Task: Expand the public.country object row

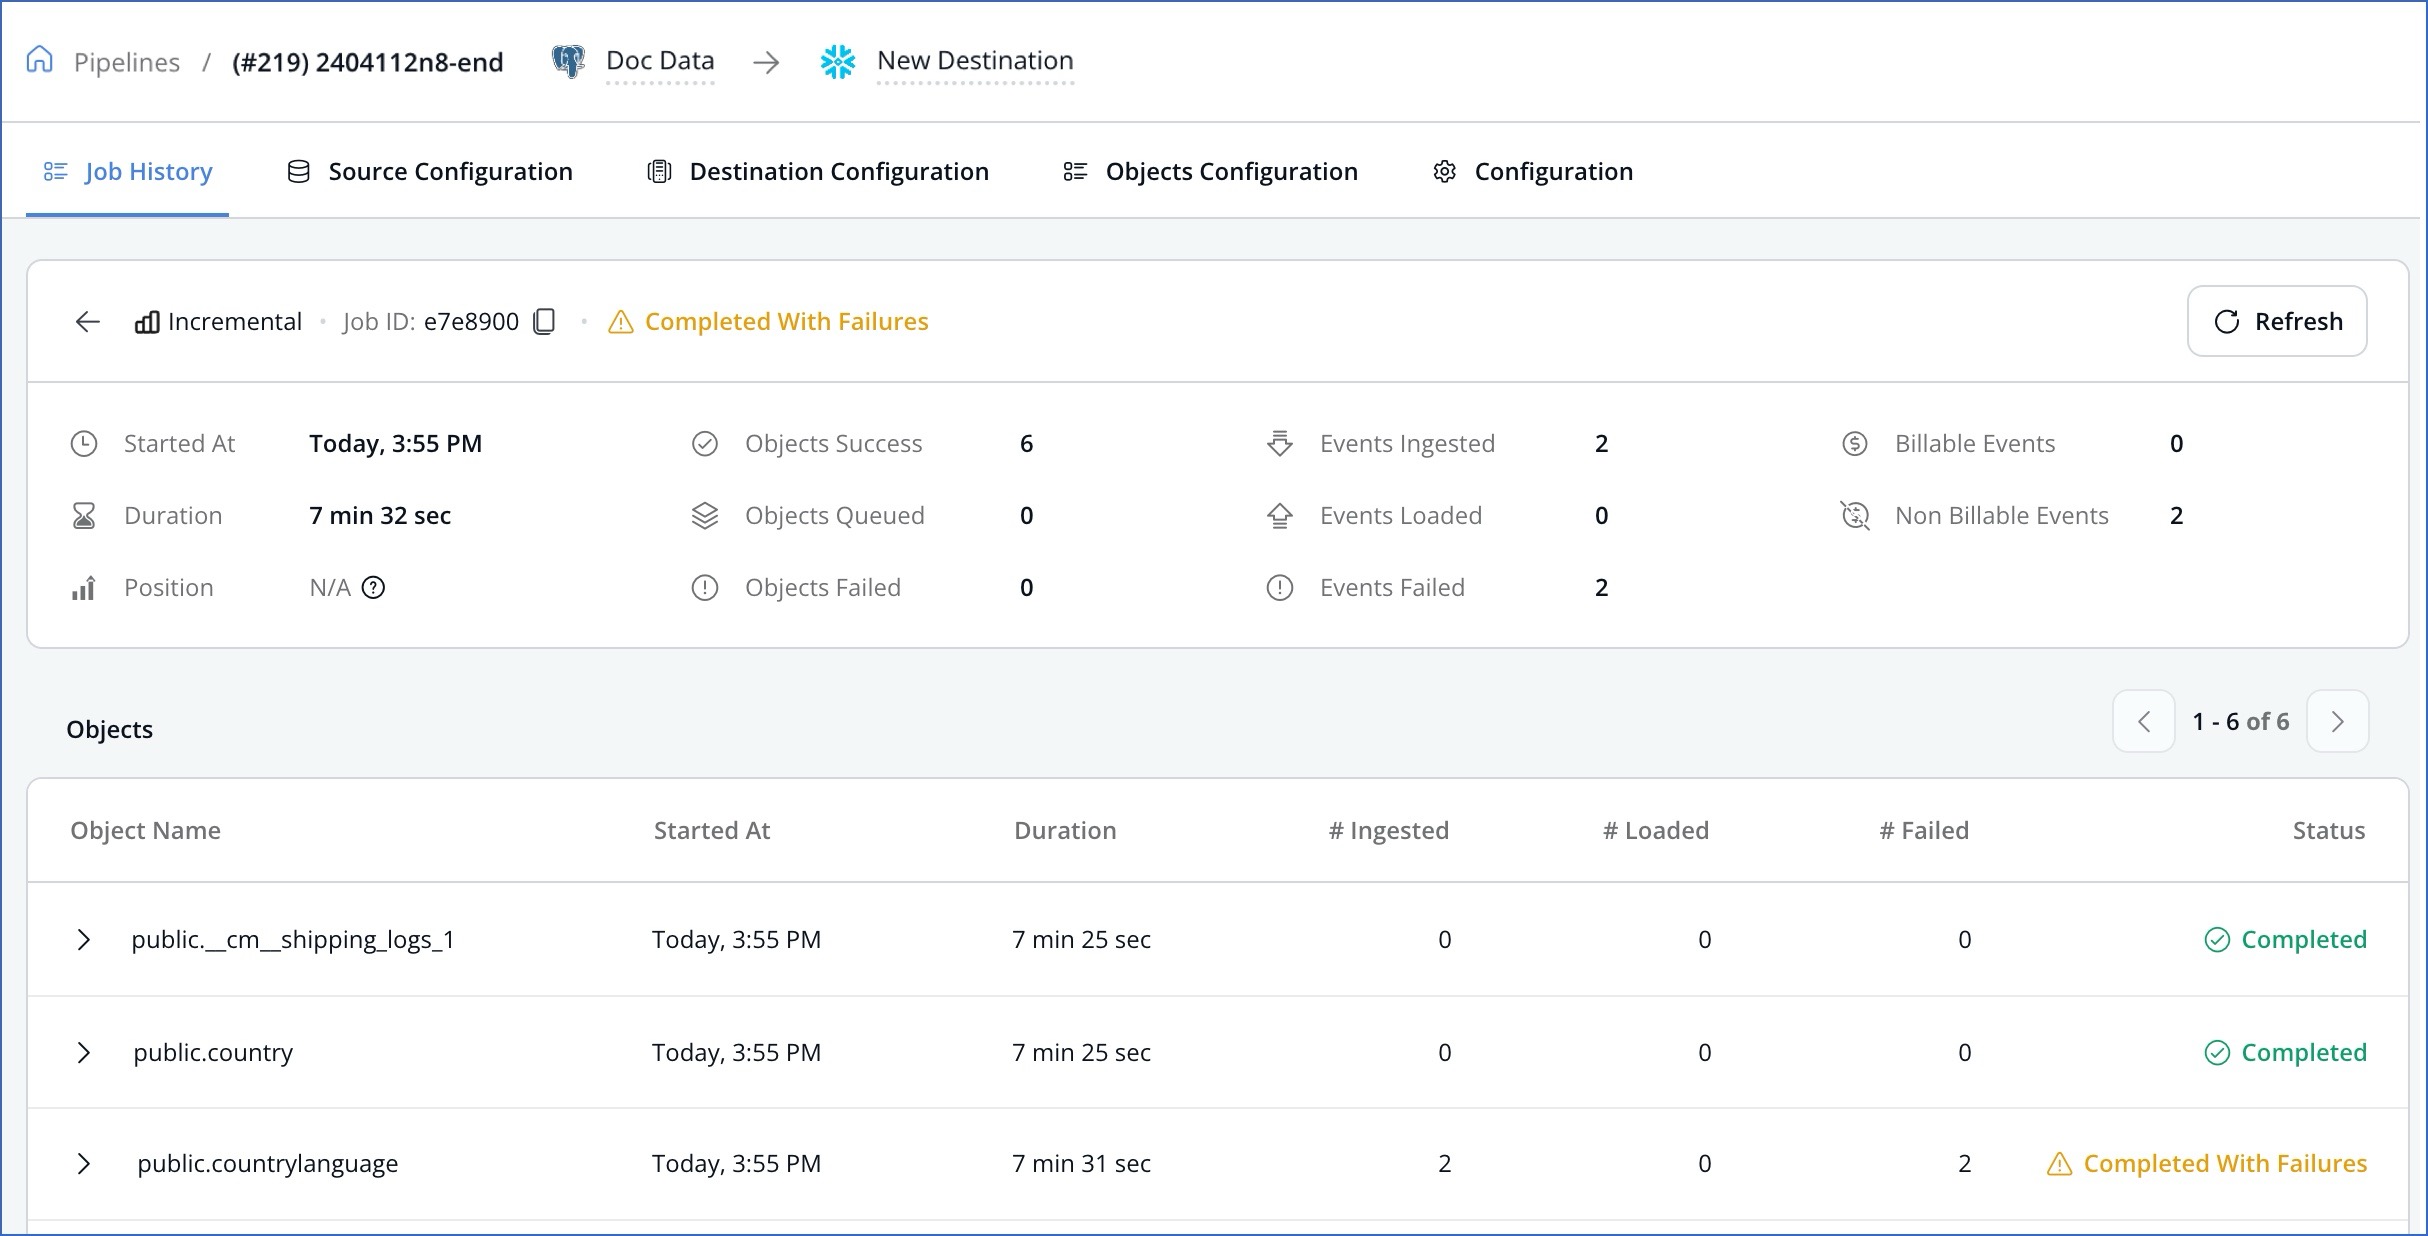Action: pos(84,1052)
